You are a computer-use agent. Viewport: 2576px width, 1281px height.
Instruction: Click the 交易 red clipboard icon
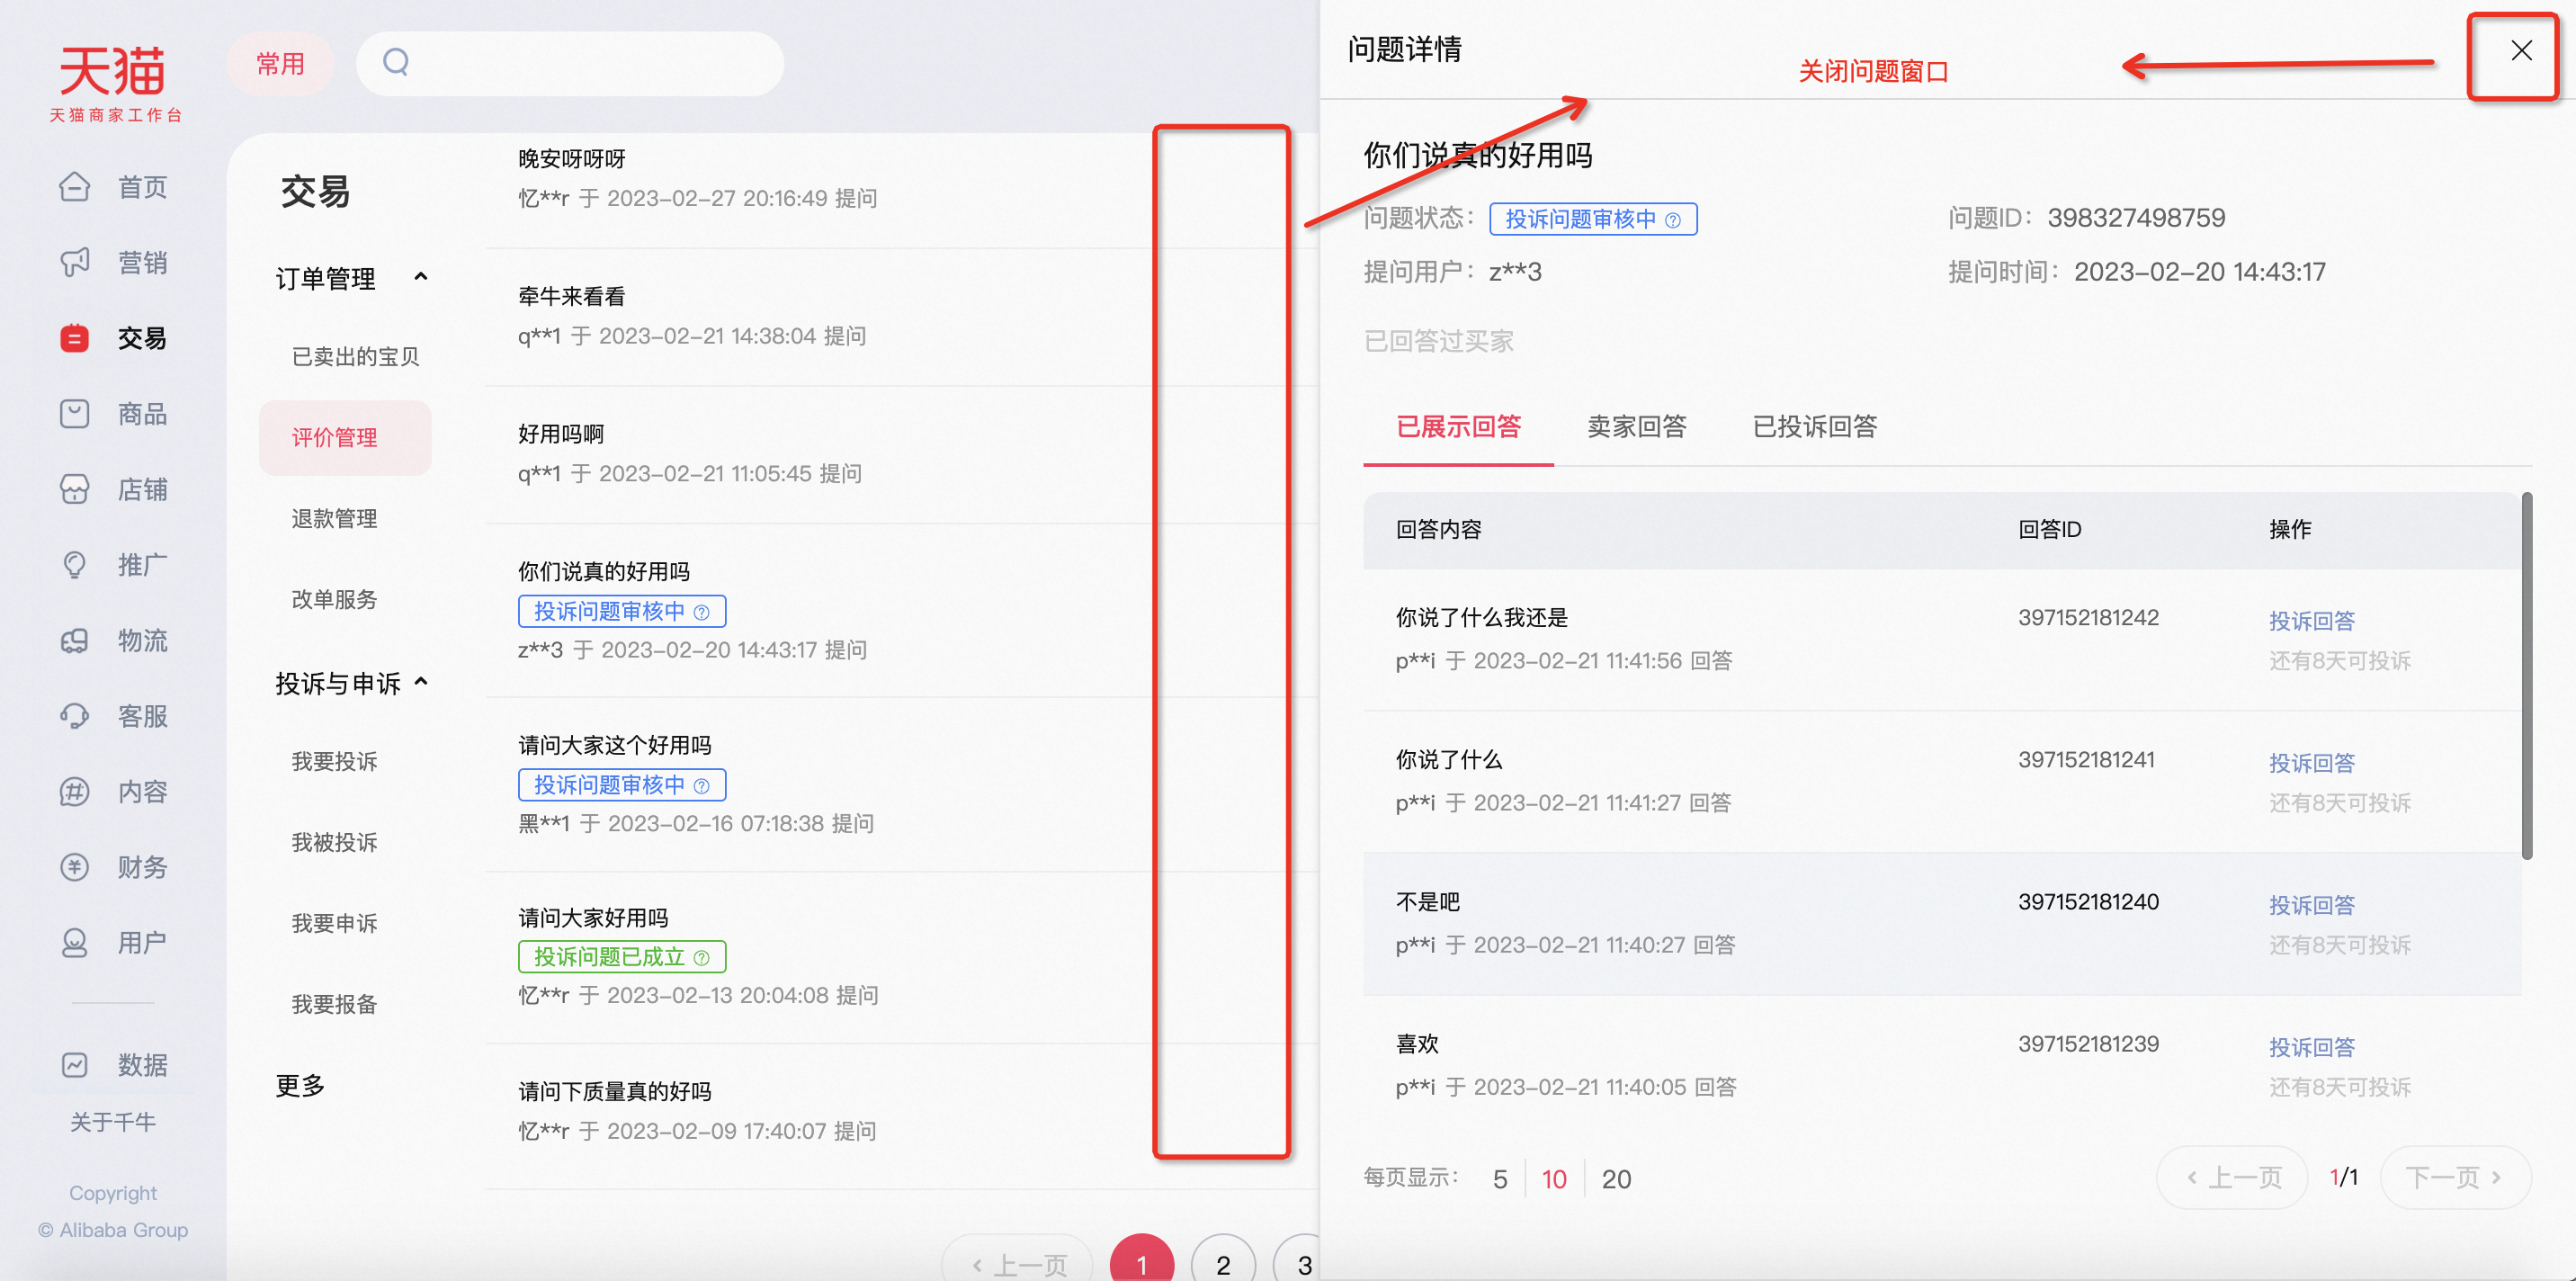tap(74, 338)
